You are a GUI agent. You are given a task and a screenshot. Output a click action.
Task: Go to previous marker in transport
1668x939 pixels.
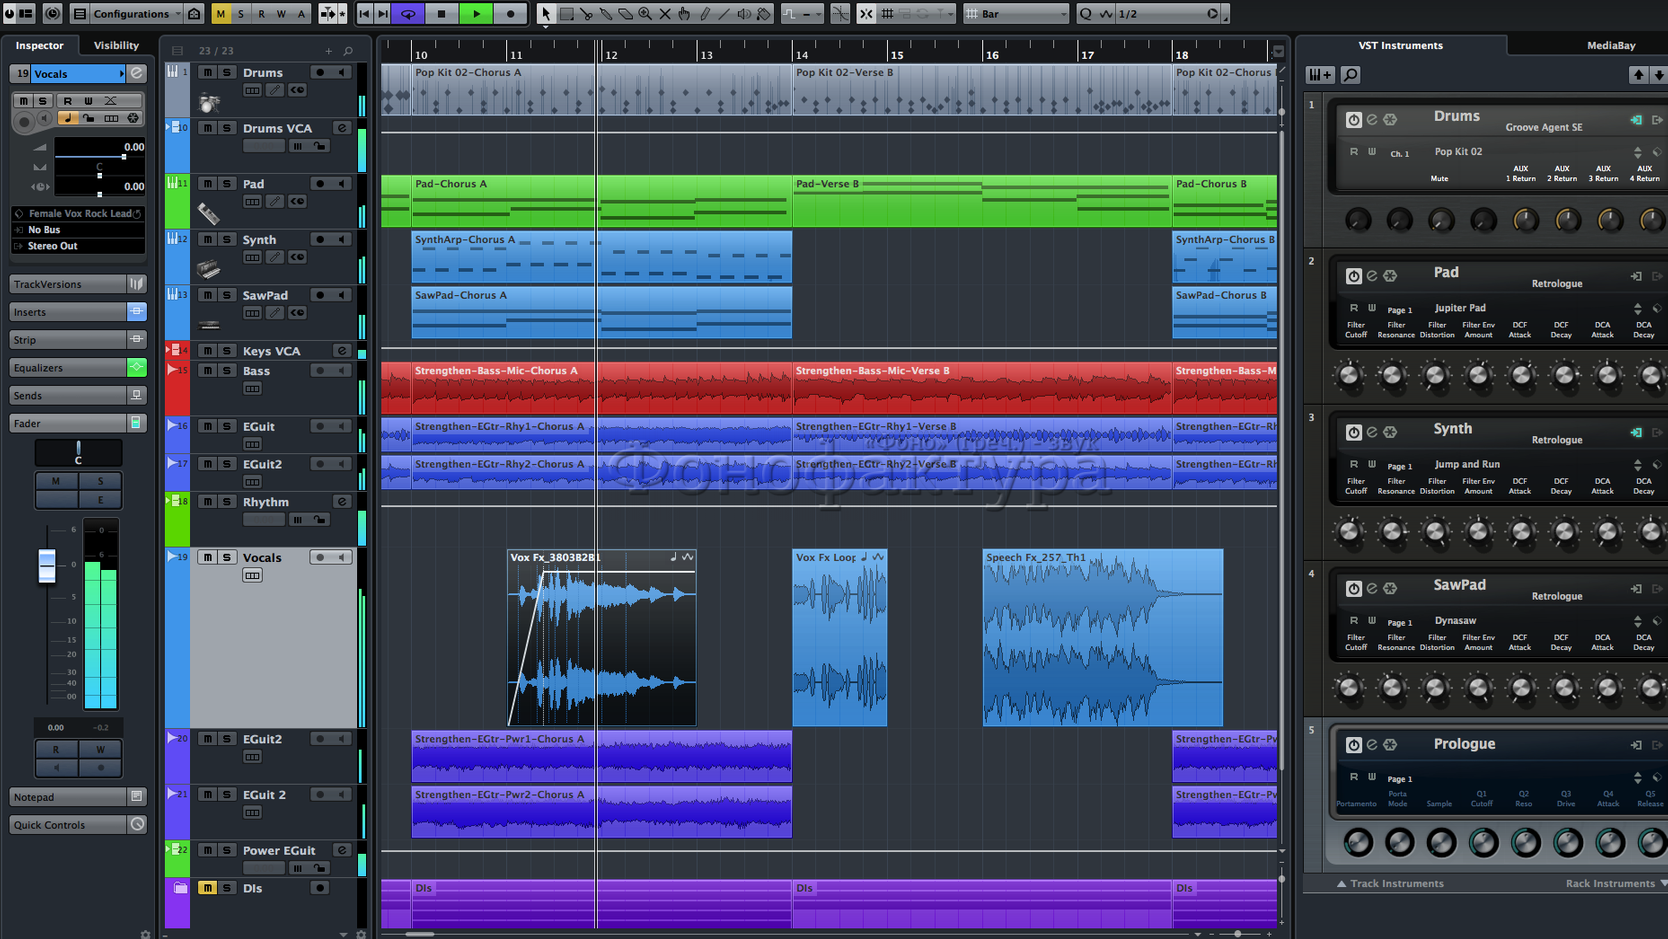[x=364, y=14]
